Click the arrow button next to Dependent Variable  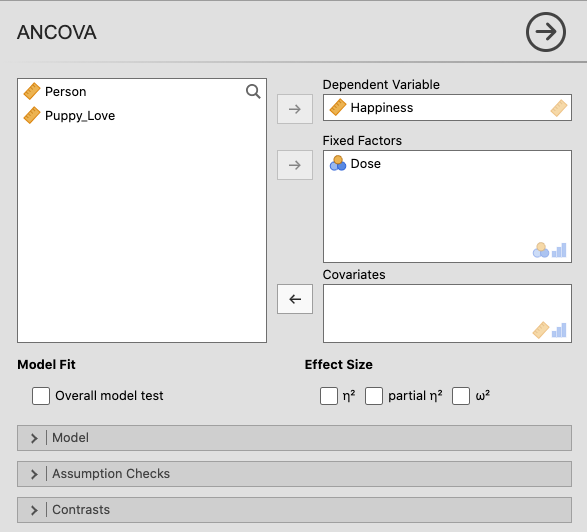click(295, 109)
